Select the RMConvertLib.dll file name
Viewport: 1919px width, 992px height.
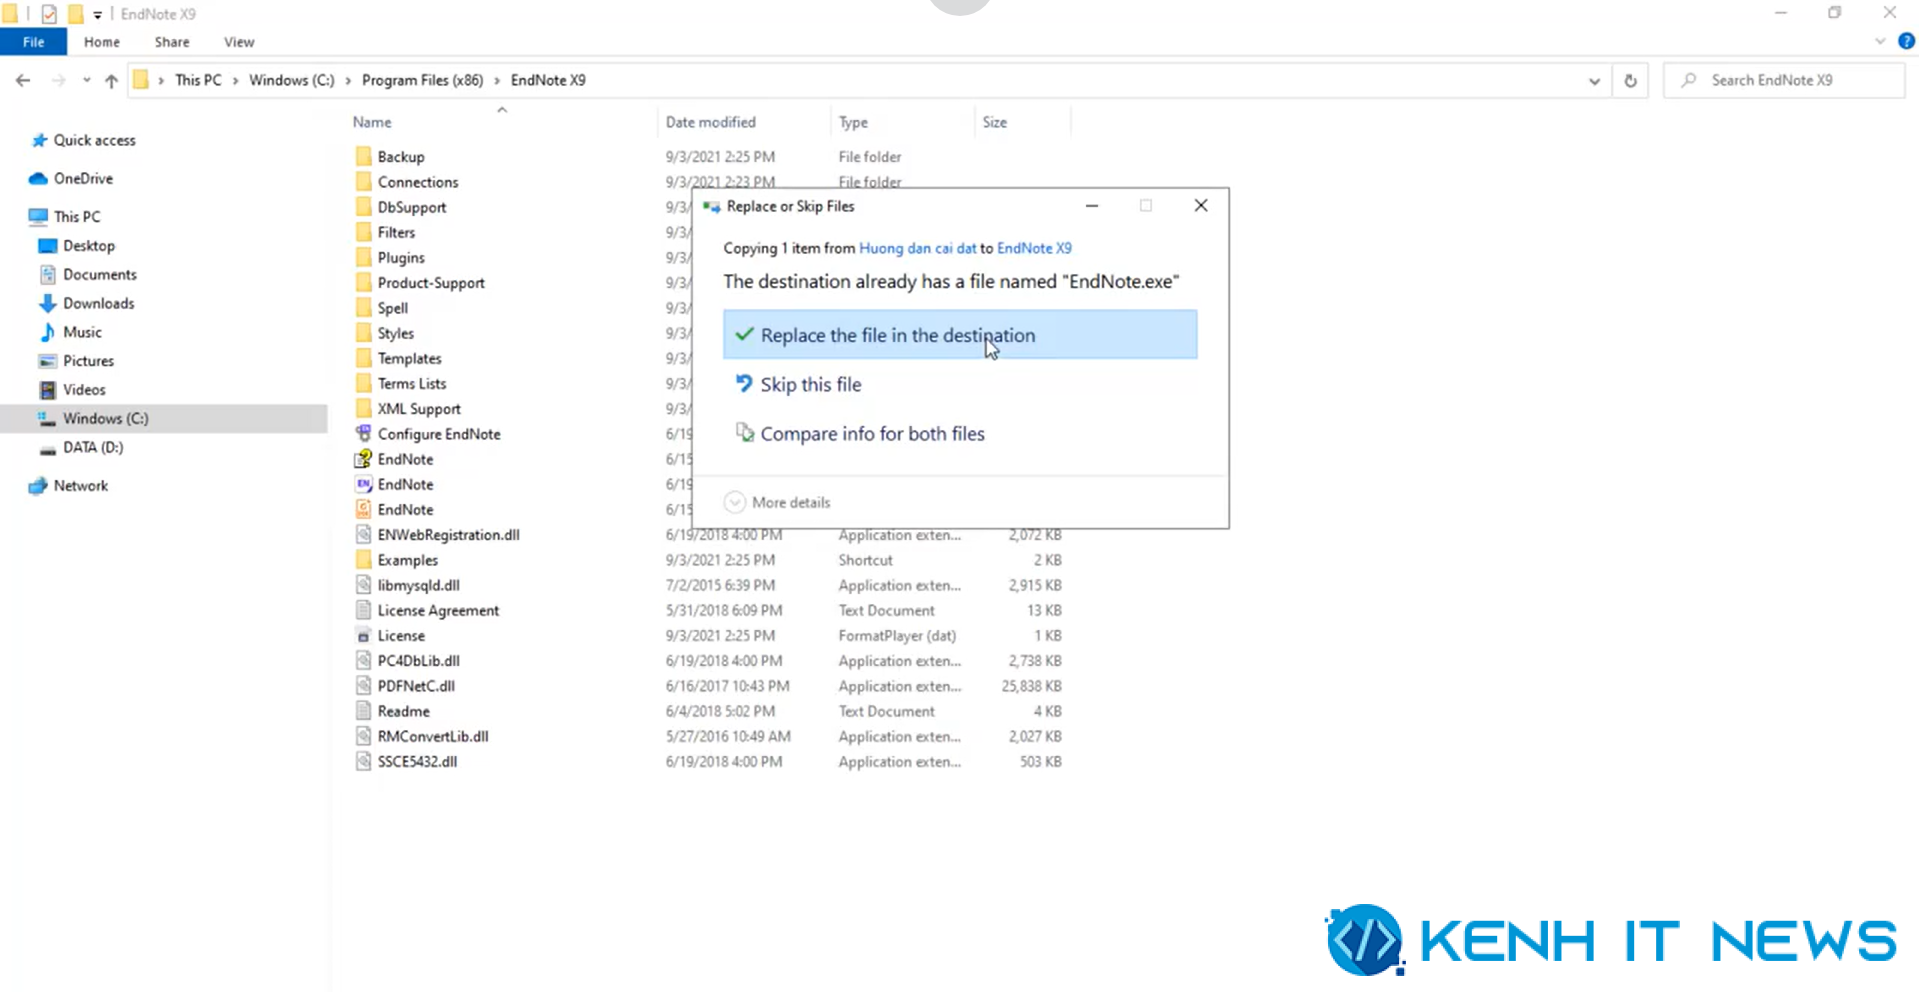point(433,736)
